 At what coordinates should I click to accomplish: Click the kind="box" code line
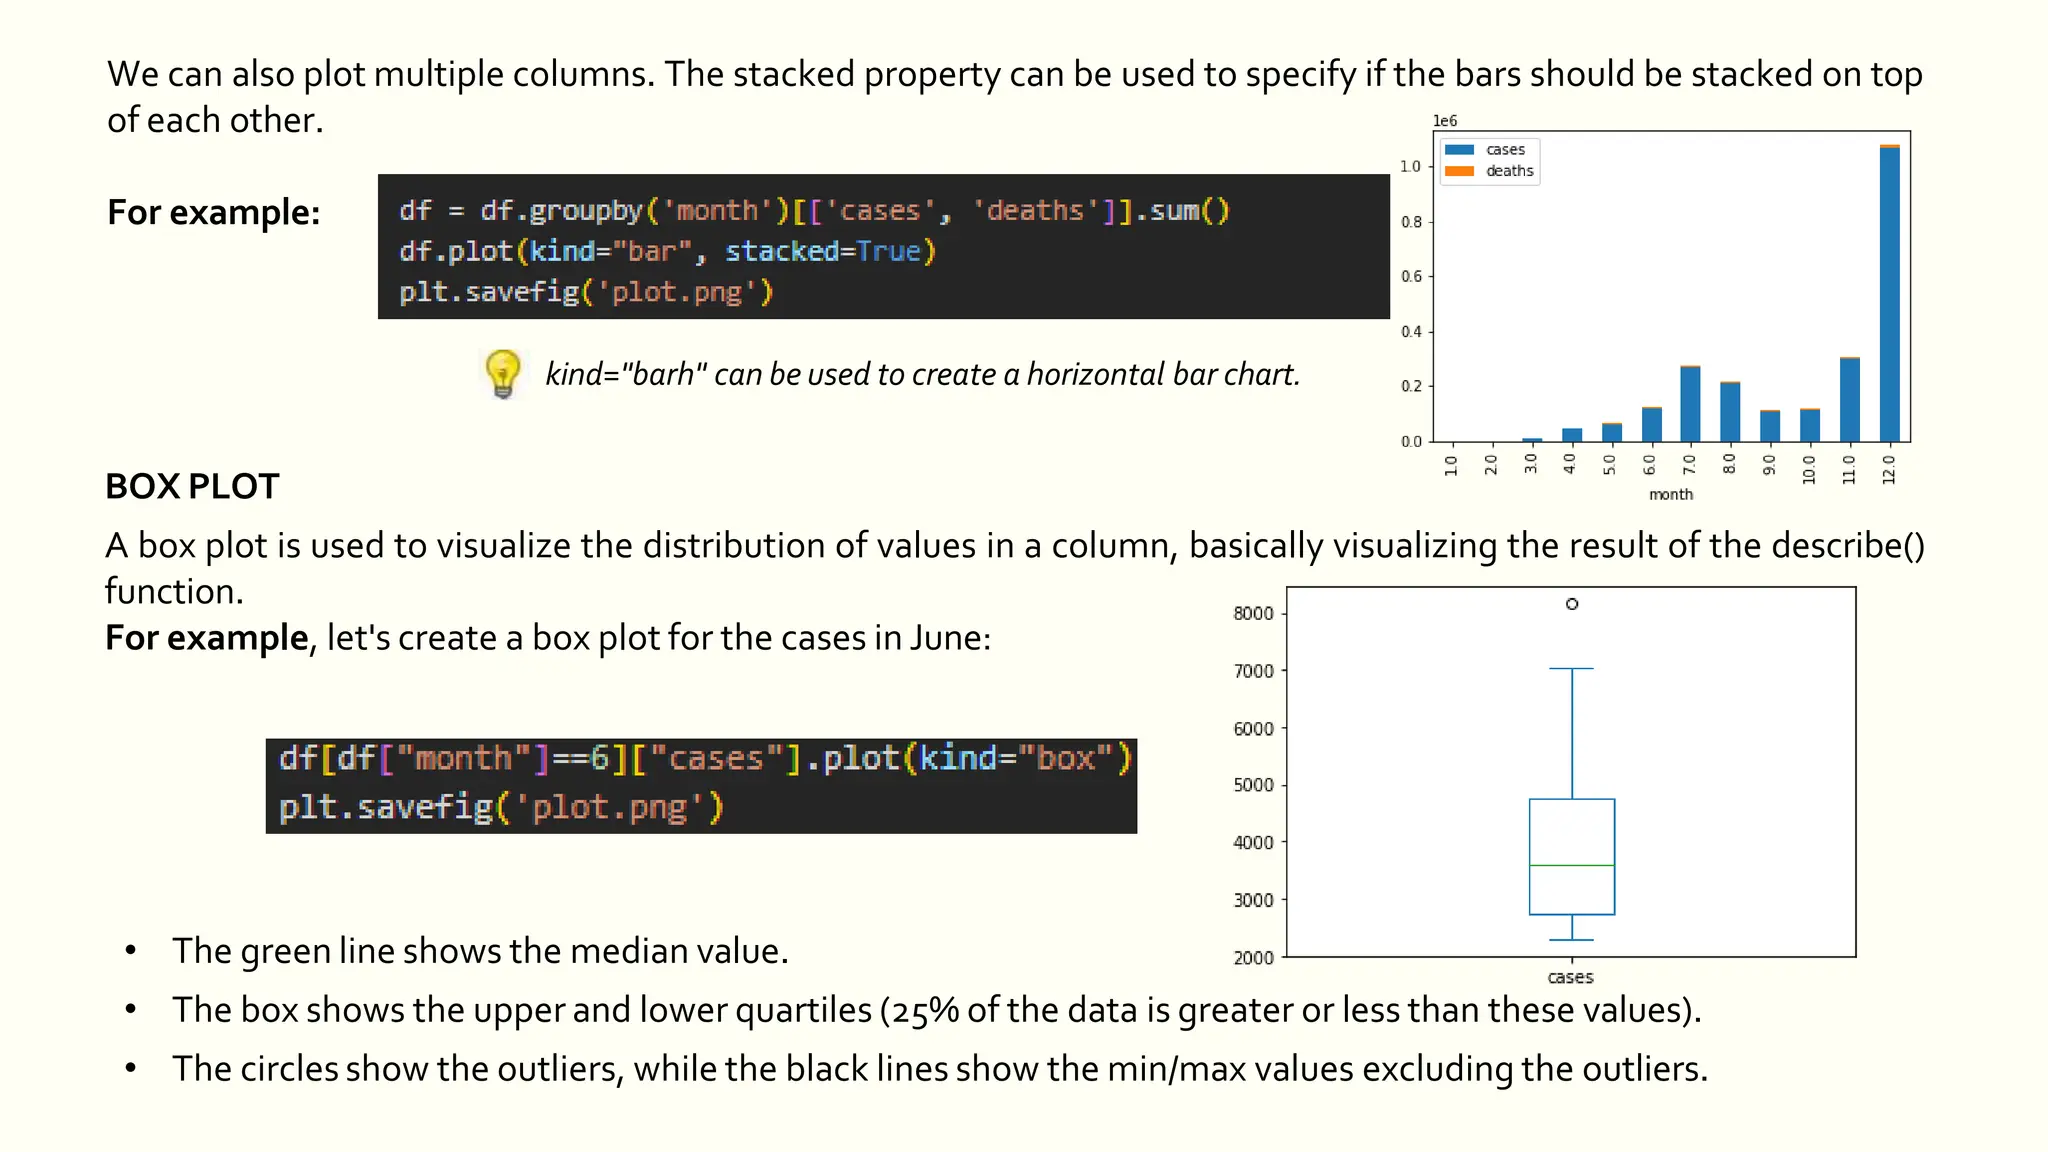point(705,759)
